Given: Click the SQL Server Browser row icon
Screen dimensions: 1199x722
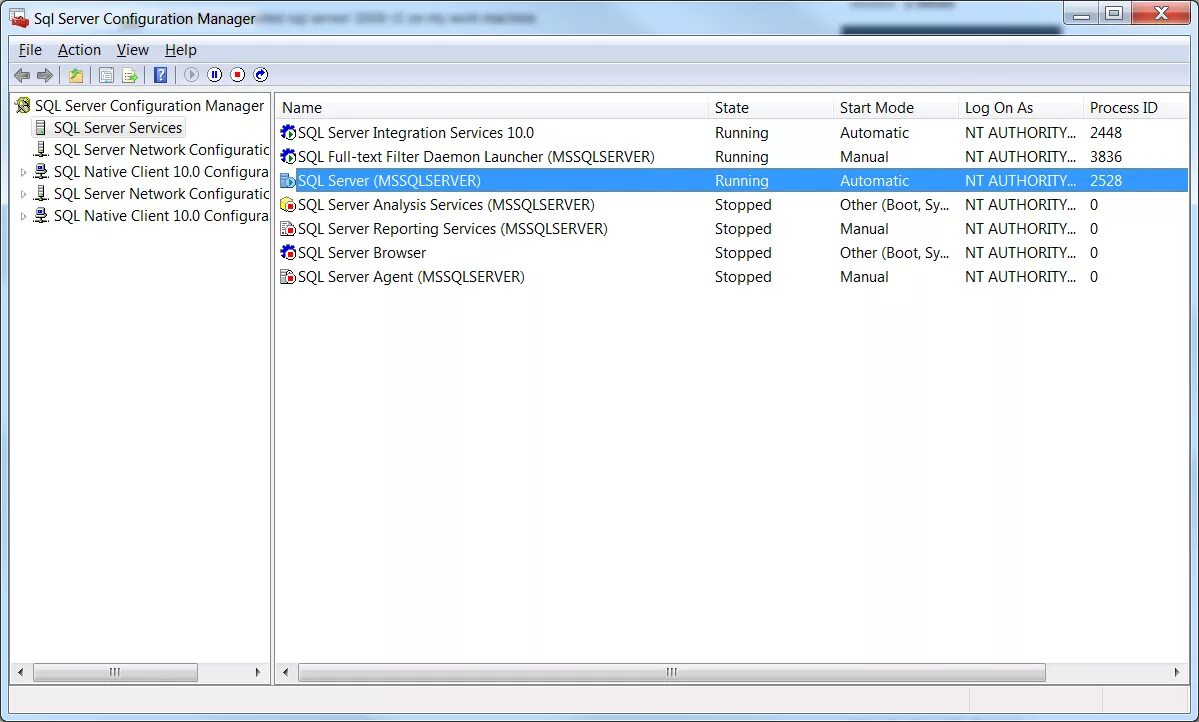Looking at the screenshot, I should pyautogui.click(x=288, y=252).
